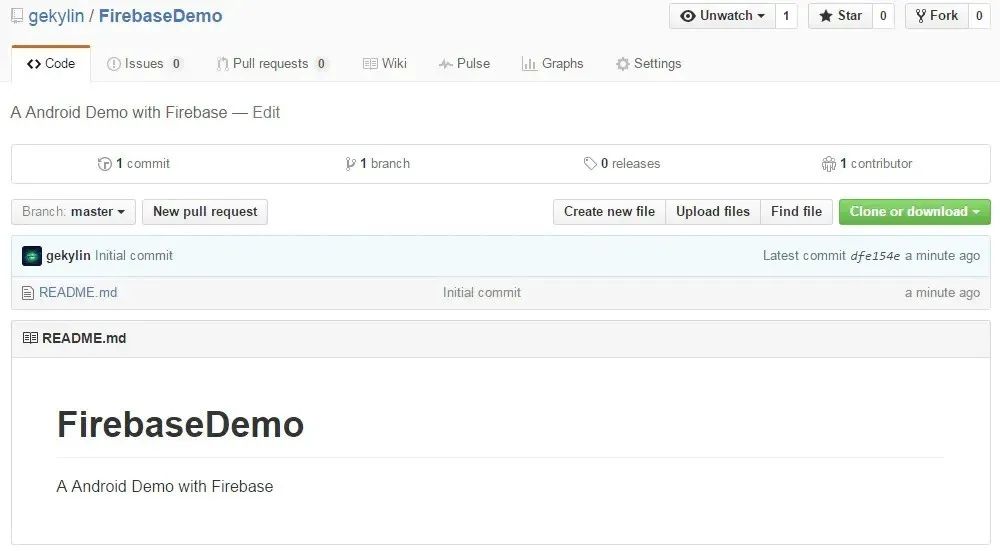Screen dimensions: 1000x551
Task: Open Initial commit message in commit bar
Action: point(134,256)
